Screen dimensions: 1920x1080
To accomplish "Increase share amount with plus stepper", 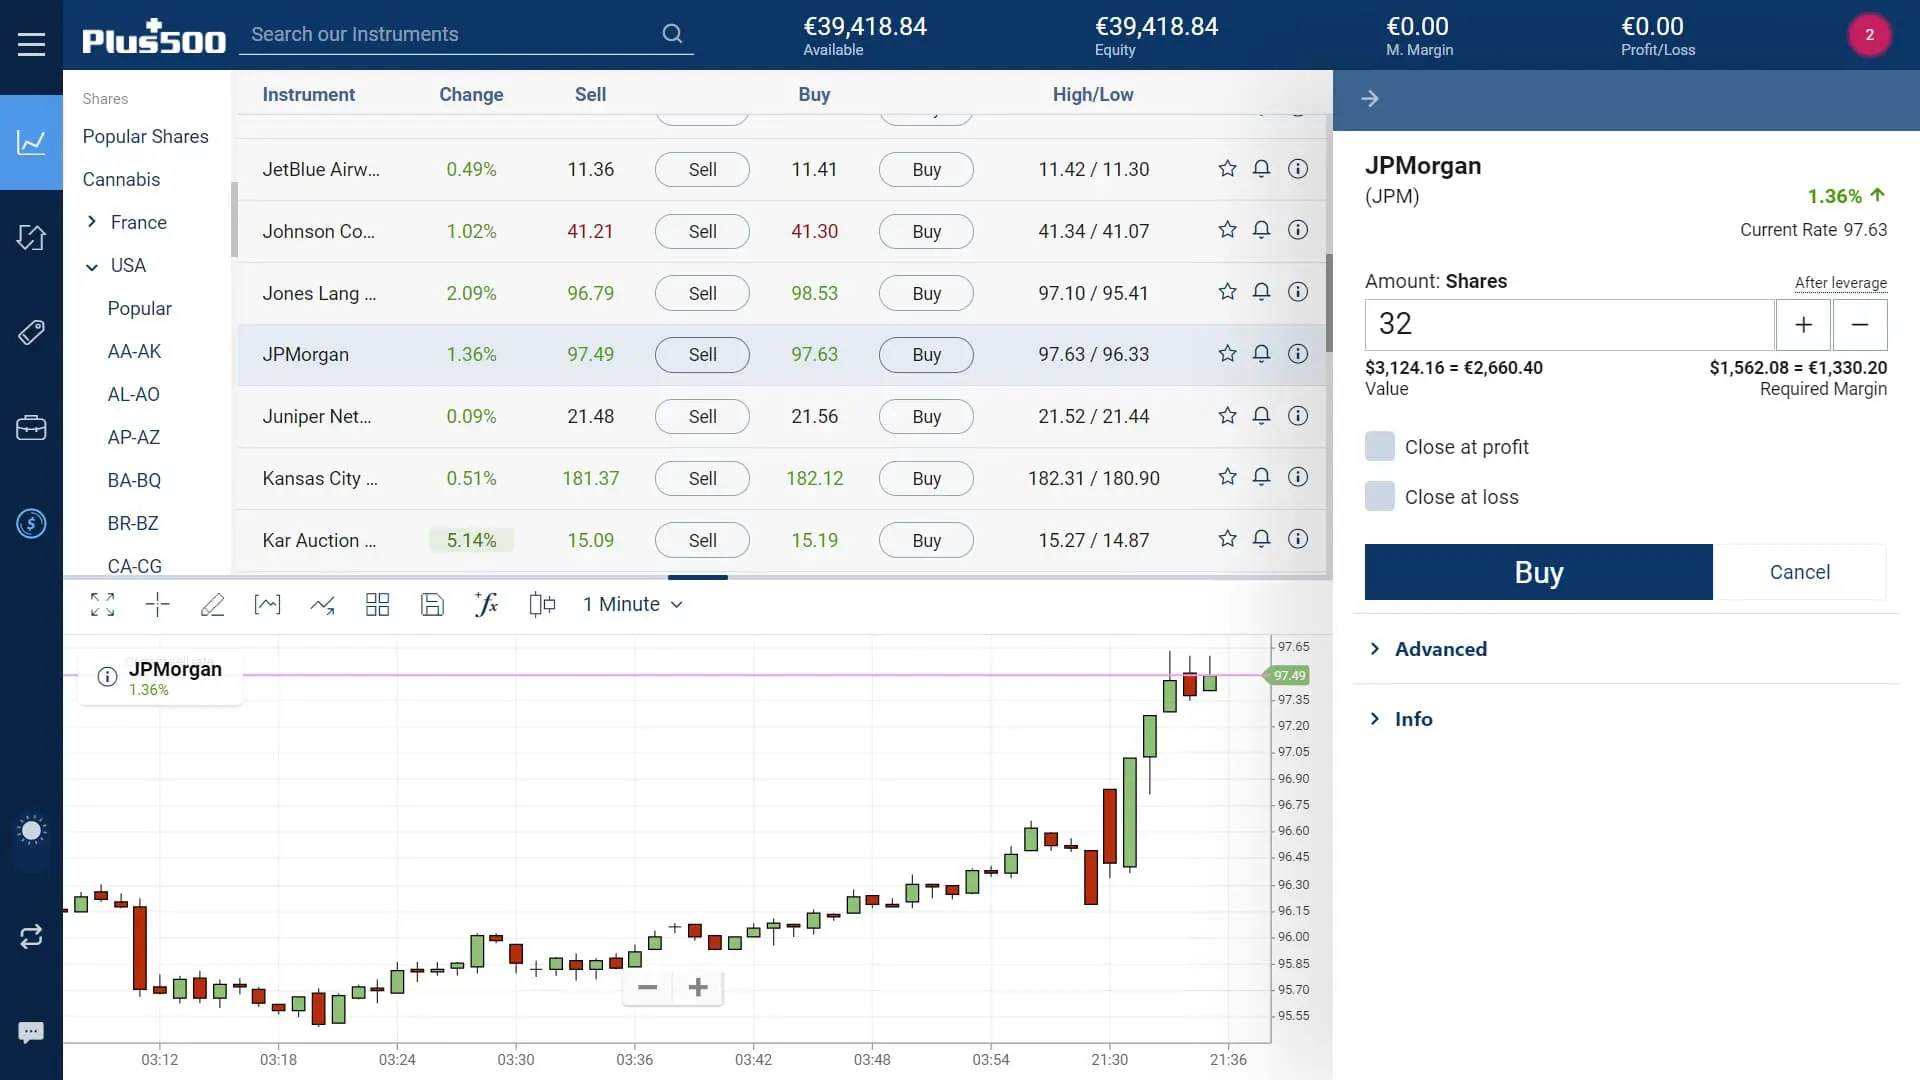I will coord(1803,324).
